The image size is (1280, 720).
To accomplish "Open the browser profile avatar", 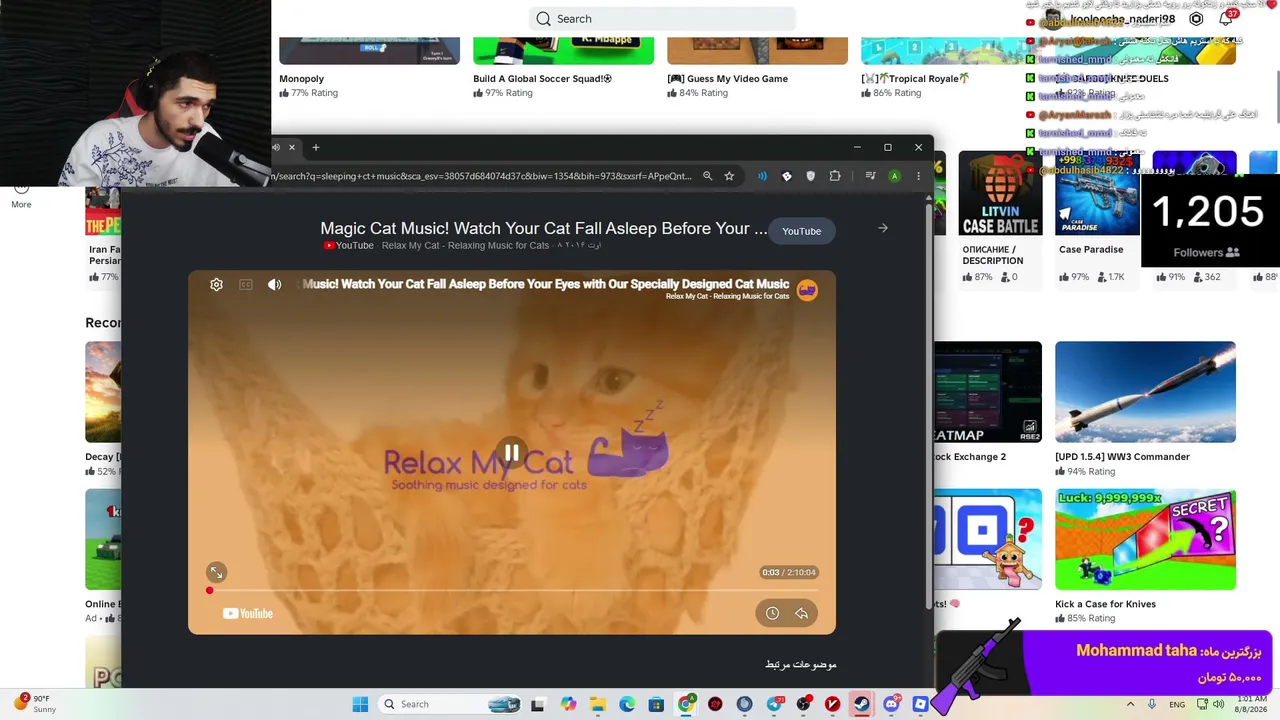I will tap(894, 176).
